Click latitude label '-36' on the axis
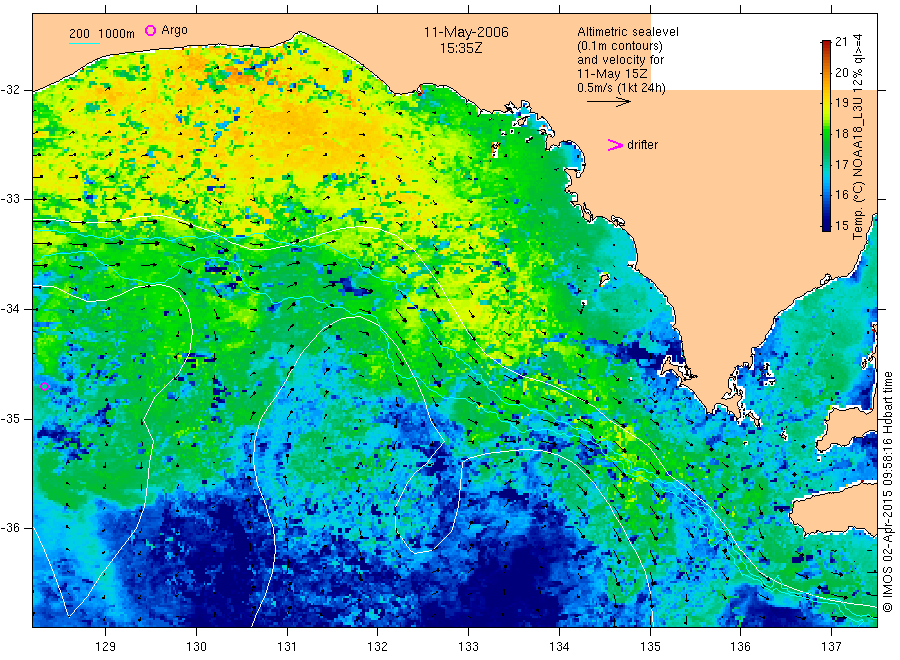 point(11,527)
